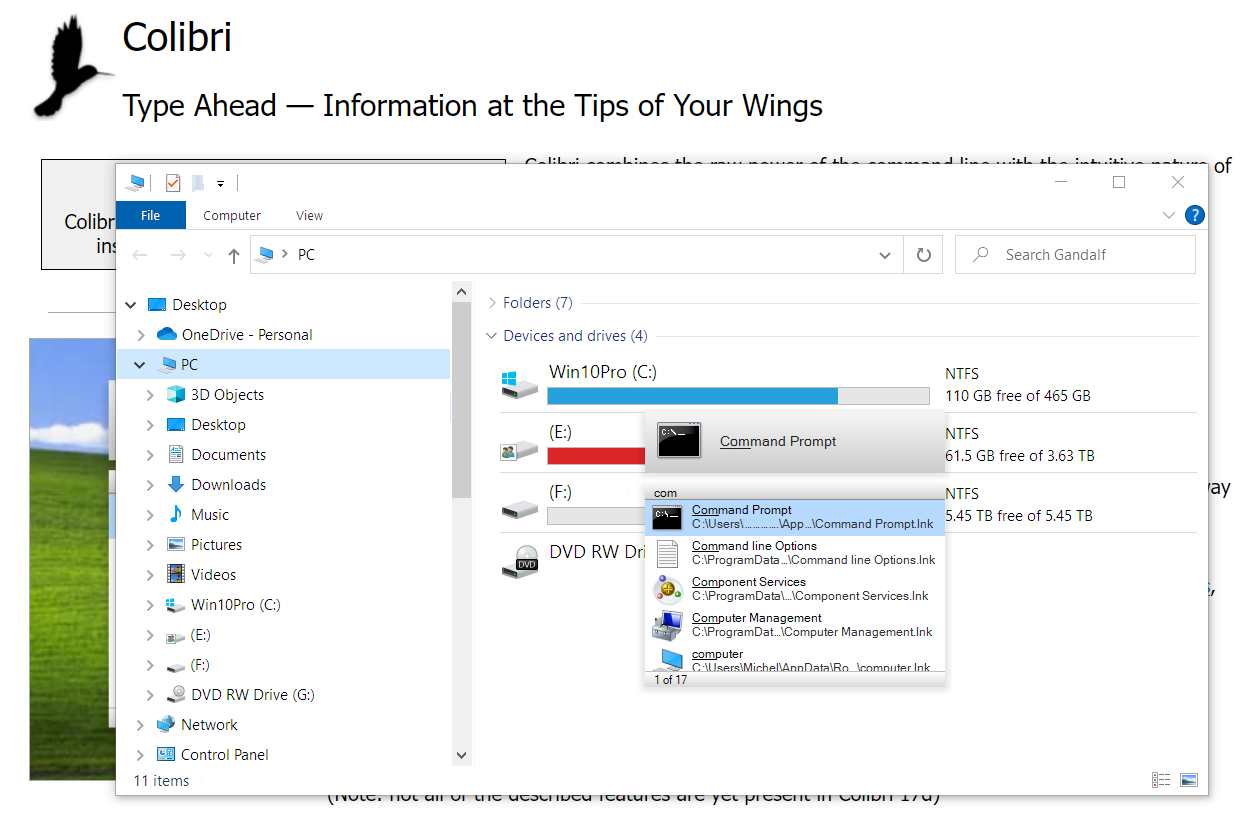Open the address bar dropdown arrow
This screenshot has width=1240, height=832.
click(884, 255)
